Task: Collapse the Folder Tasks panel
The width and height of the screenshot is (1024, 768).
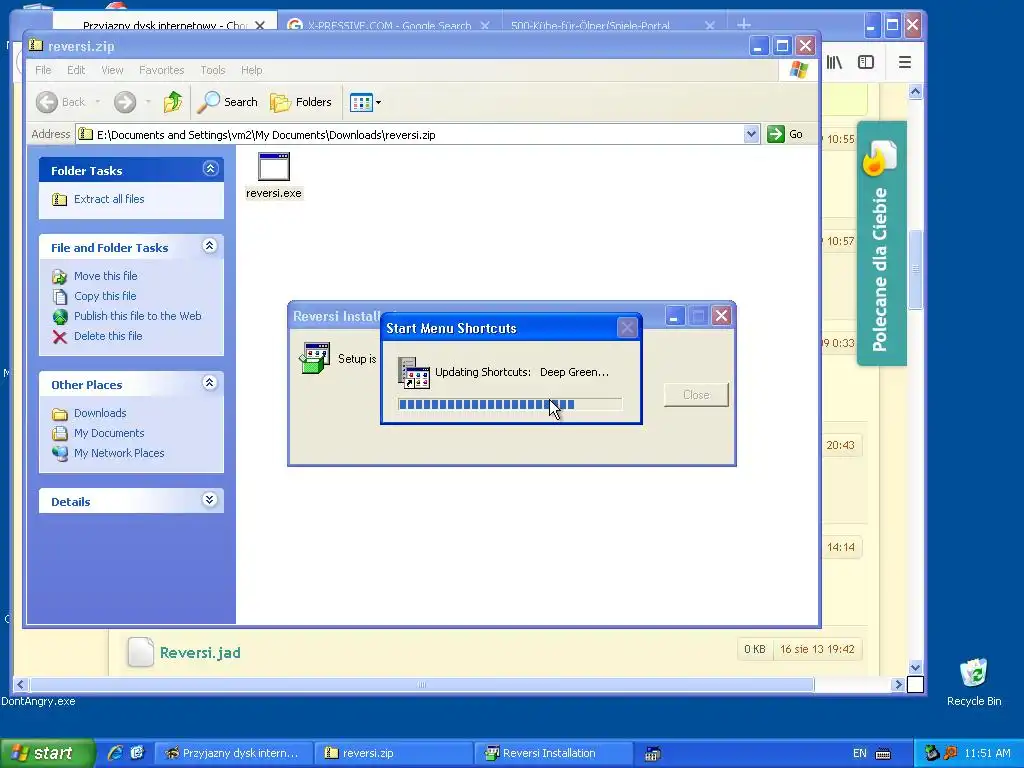Action: click(210, 169)
